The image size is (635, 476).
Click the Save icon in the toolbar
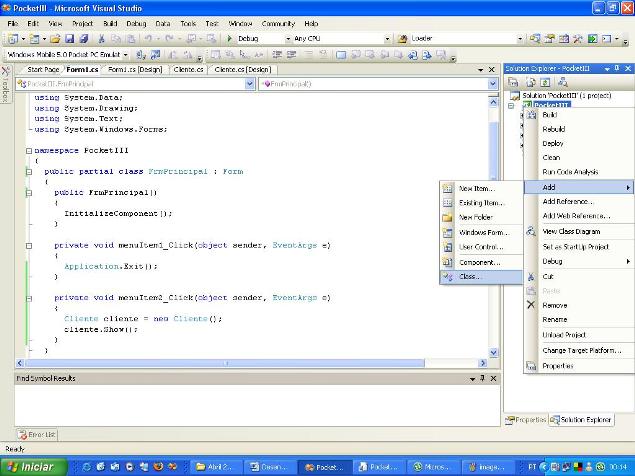point(70,39)
